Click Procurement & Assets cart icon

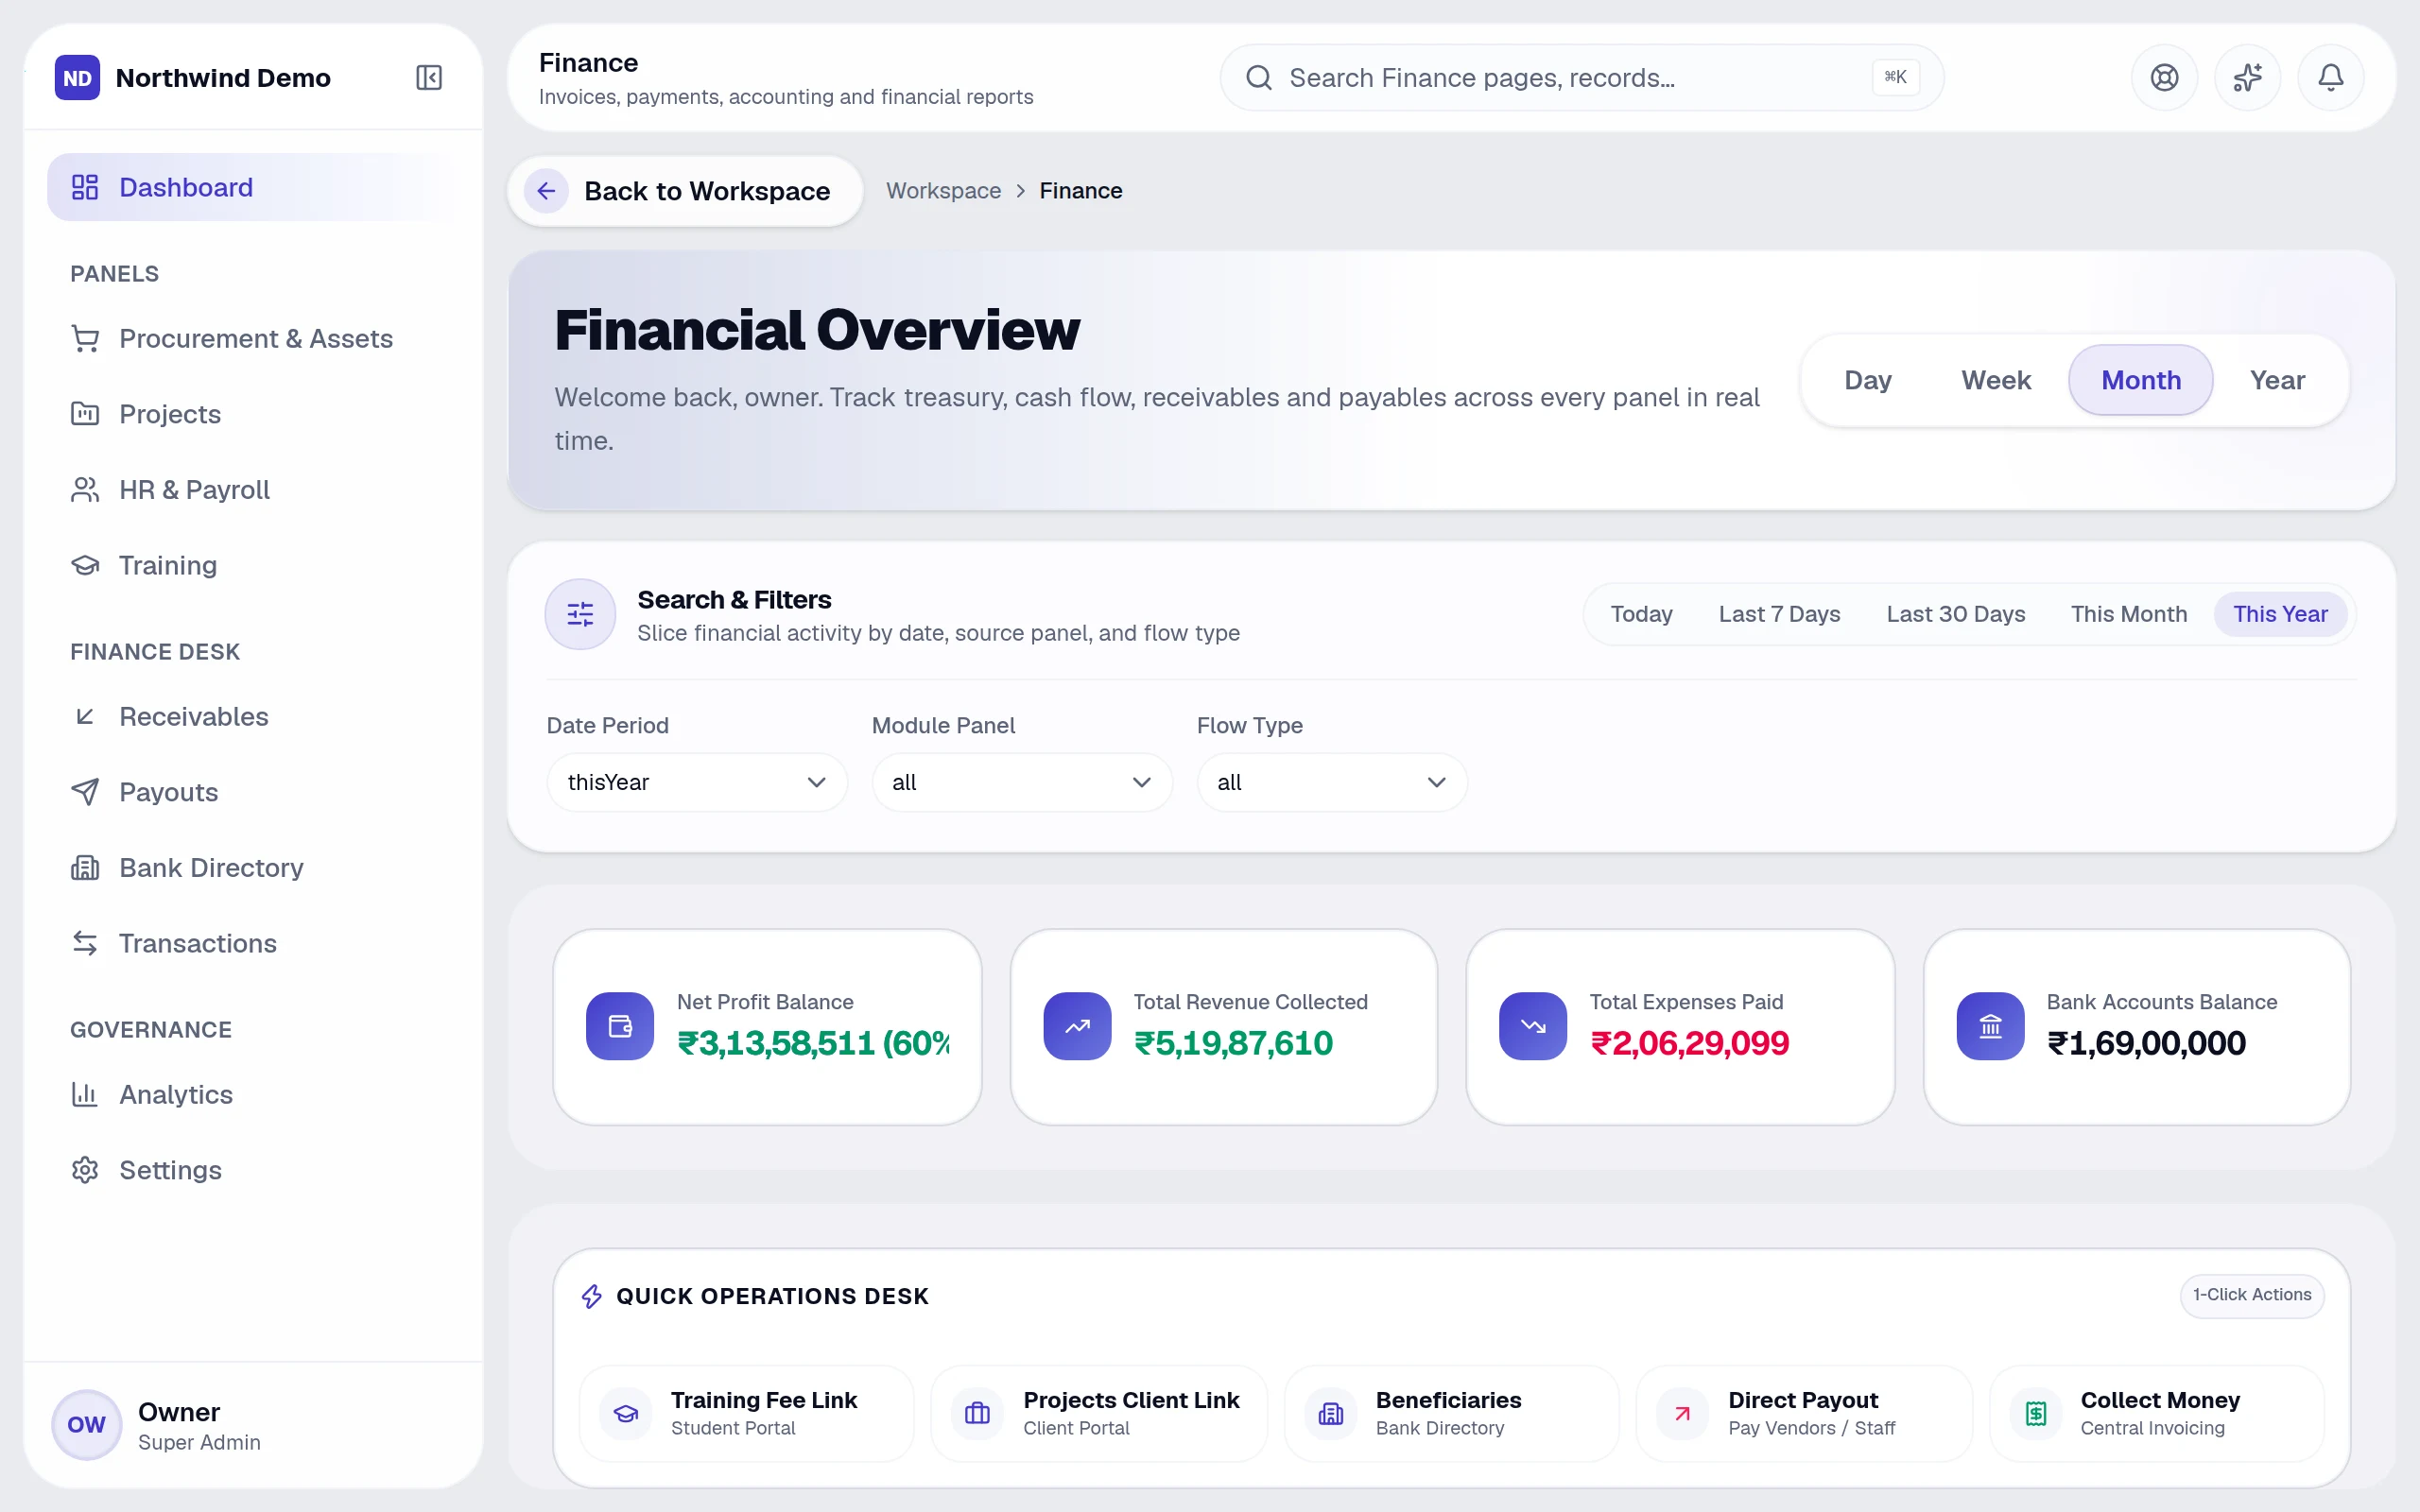(85, 339)
